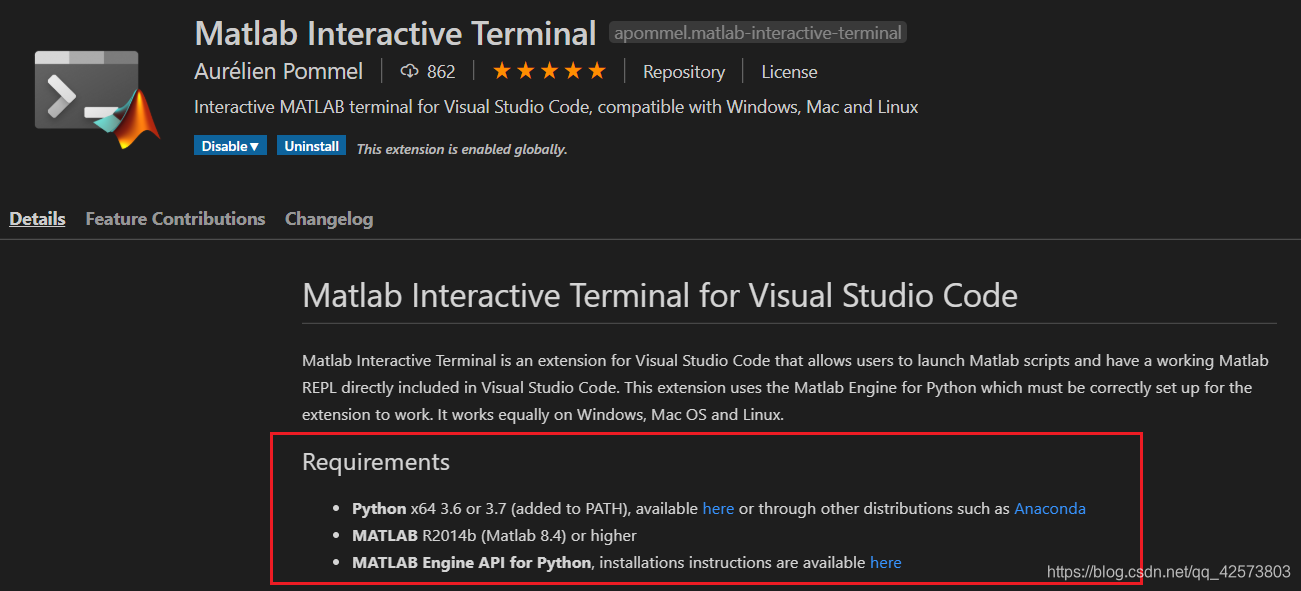The image size is (1301, 591).
Task: Open the Repository link
Action: pyautogui.click(x=684, y=72)
